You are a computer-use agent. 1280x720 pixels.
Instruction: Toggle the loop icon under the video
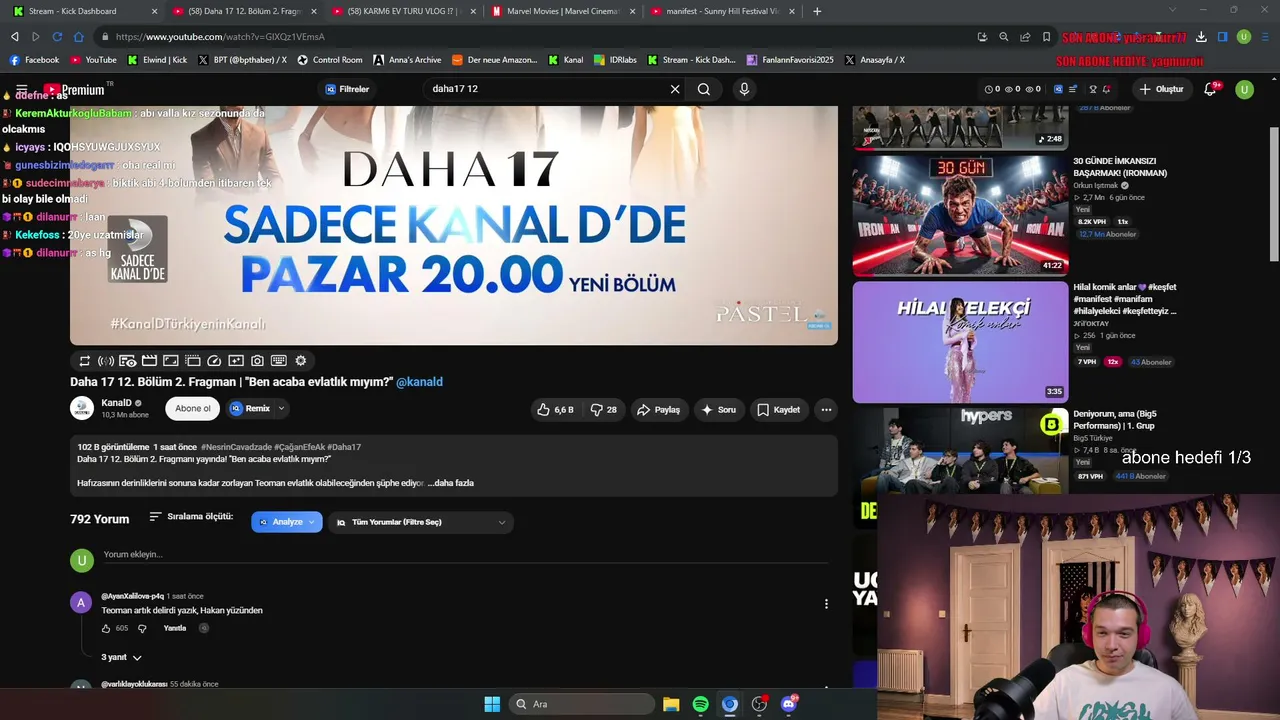84,361
